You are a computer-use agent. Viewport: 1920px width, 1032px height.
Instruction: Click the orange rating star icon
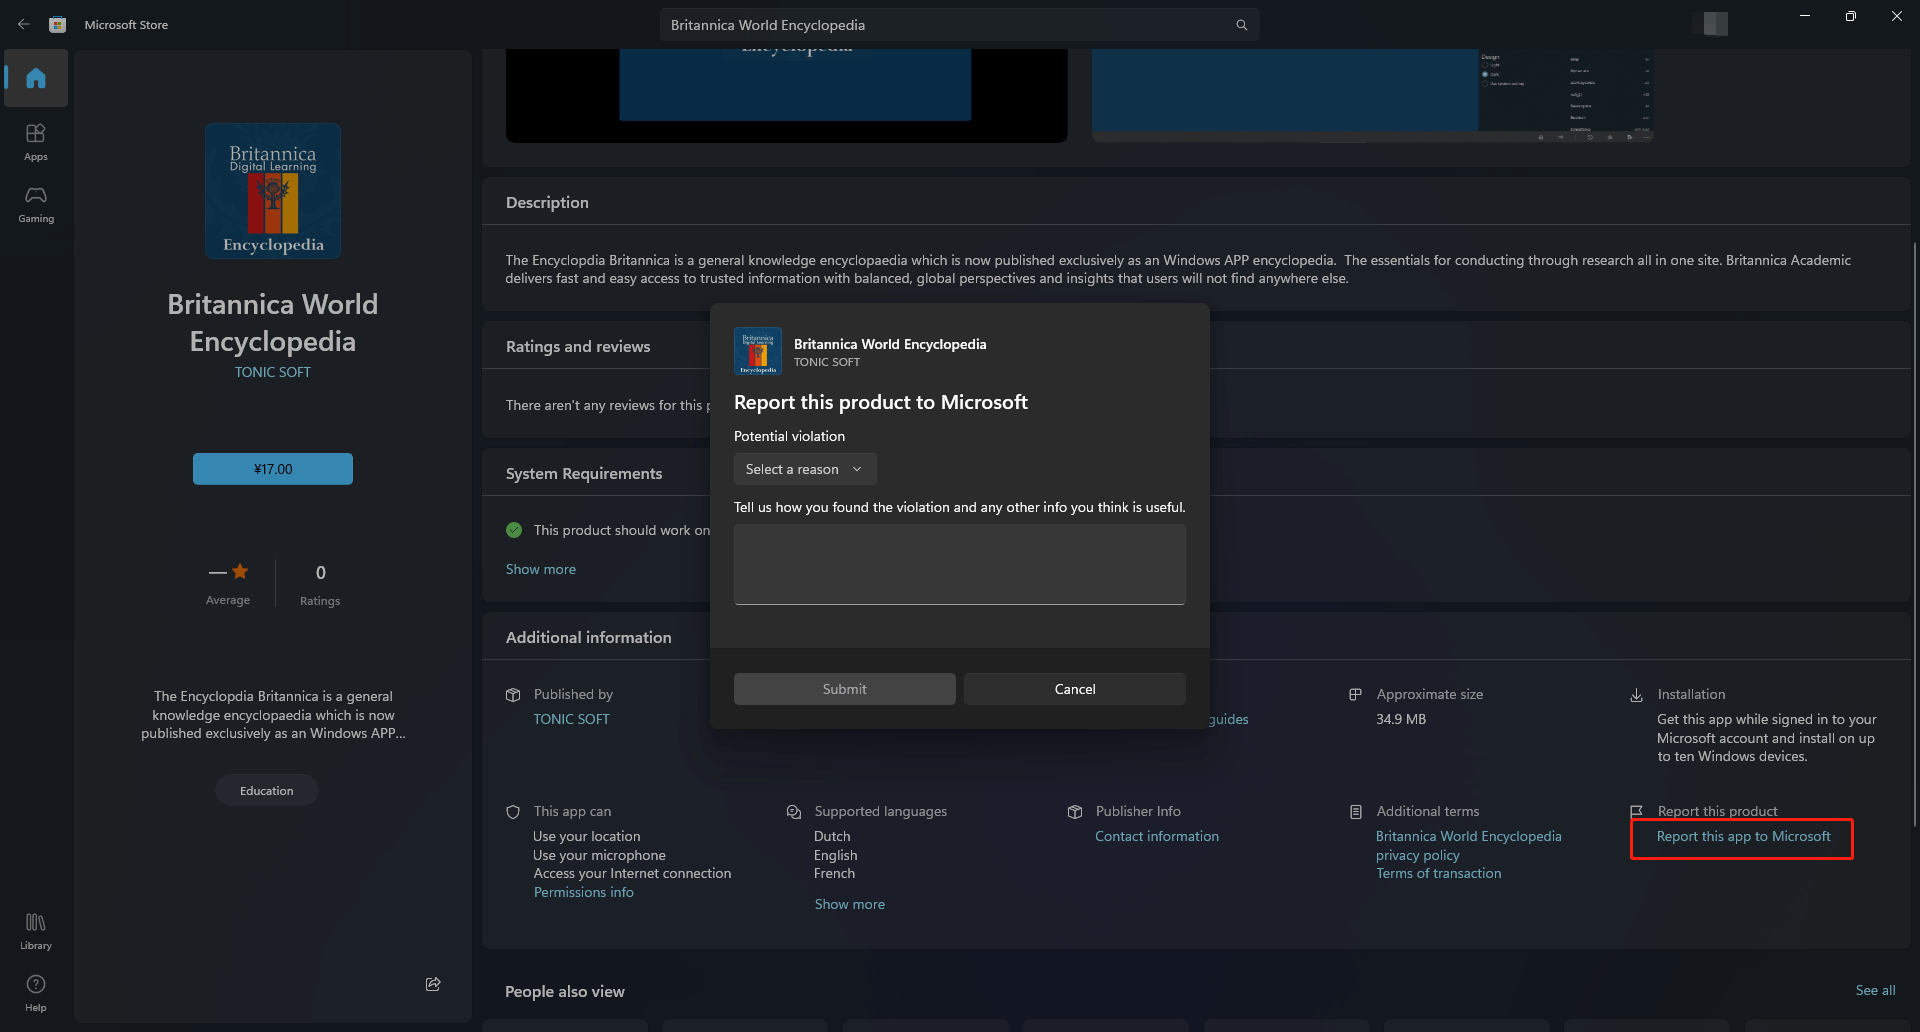[240, 571]
